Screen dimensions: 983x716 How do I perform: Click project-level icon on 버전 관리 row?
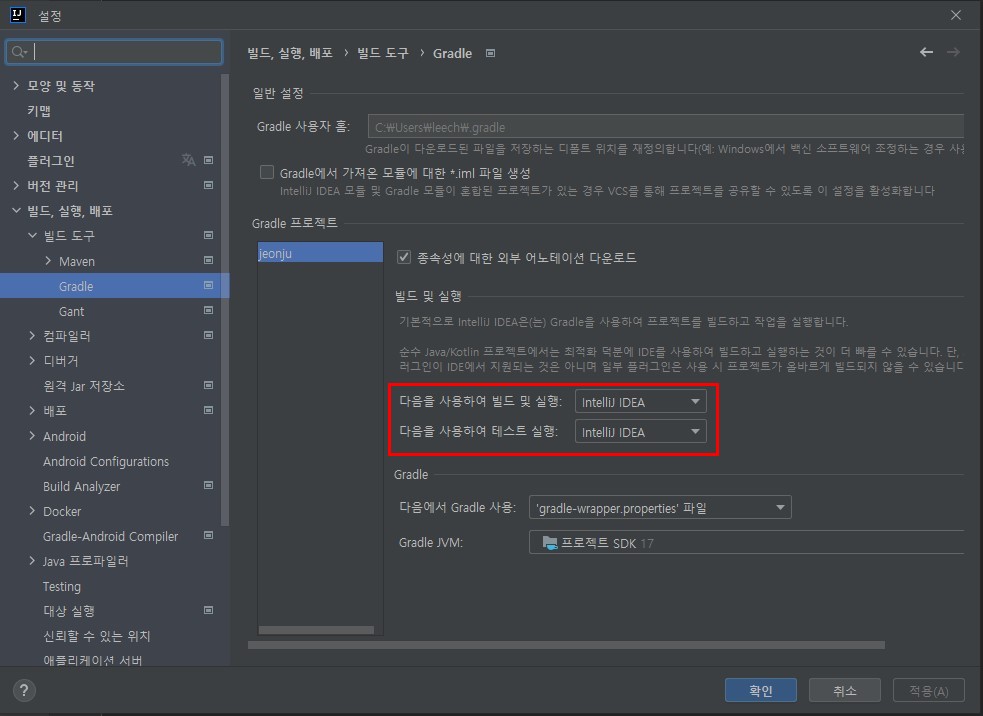(209, 185)
